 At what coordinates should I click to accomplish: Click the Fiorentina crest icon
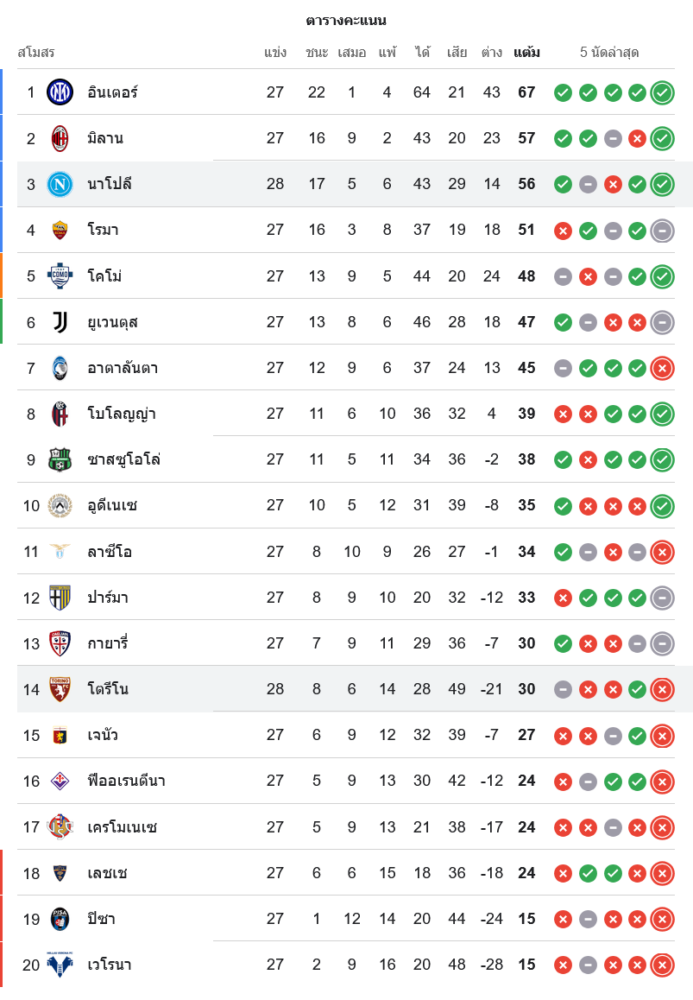pyautogui.click(x=60, y=781)
